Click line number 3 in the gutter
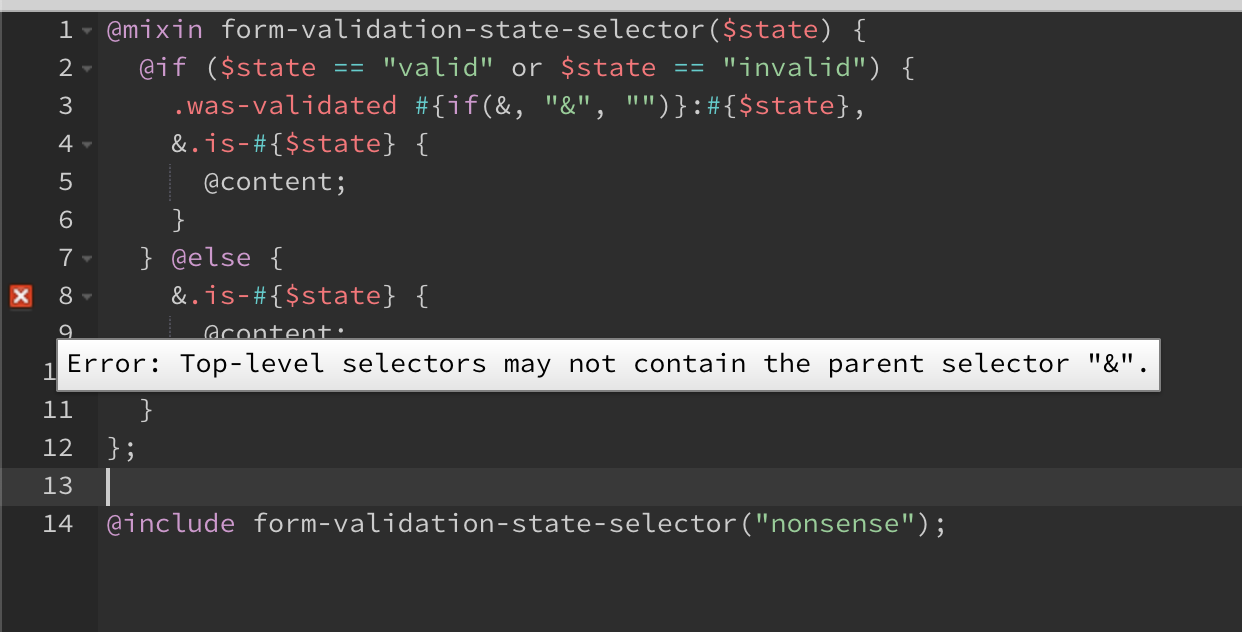This screenshot has width=1242, height=632. pos(66,105)
